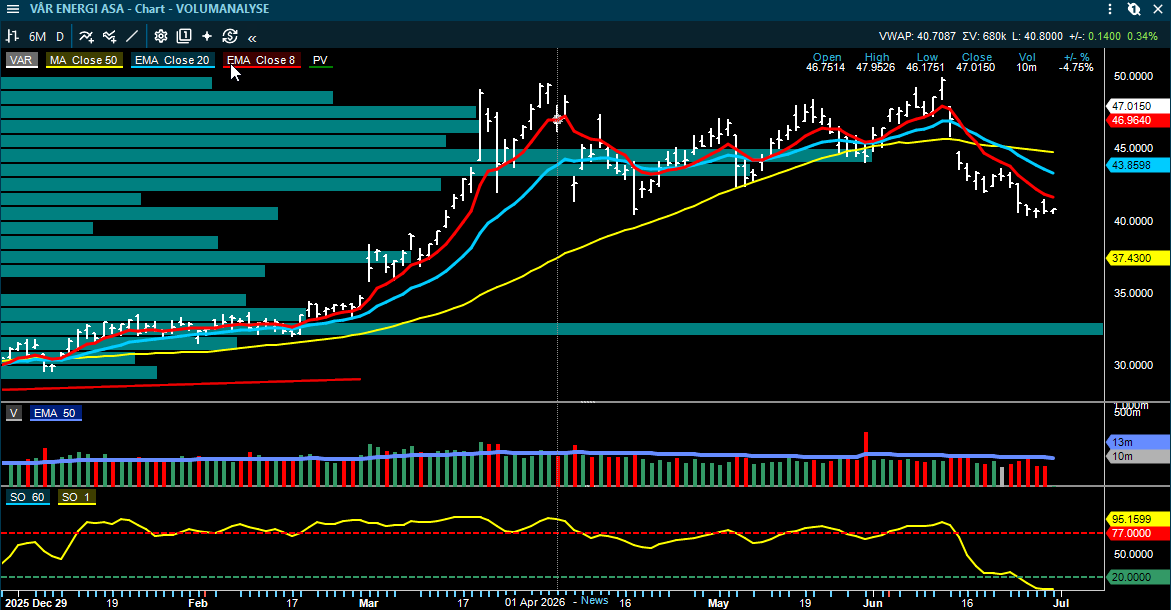Click the sparkle star toolbar icon
Viewport: 1171px width, 610px height.
207,36
